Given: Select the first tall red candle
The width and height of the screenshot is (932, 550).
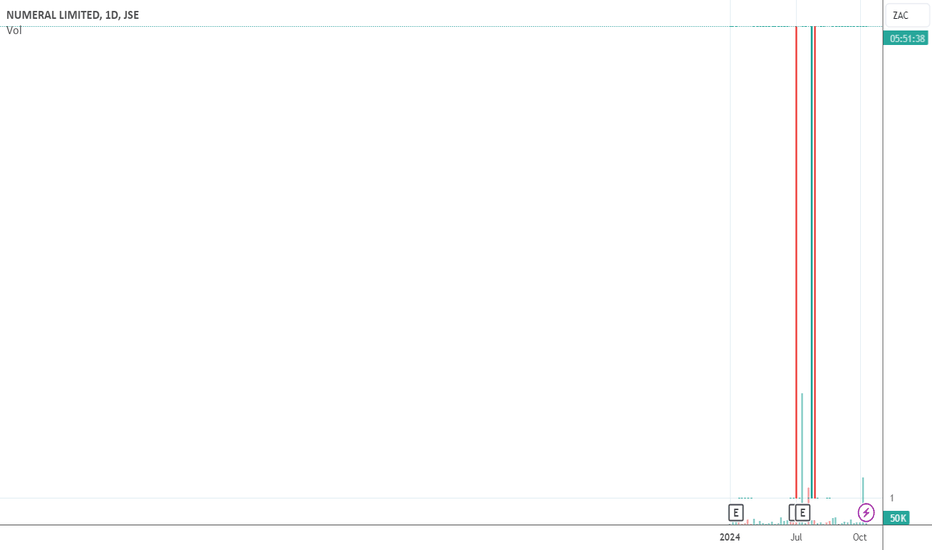Looking at the screenshot, I should 796,262.
